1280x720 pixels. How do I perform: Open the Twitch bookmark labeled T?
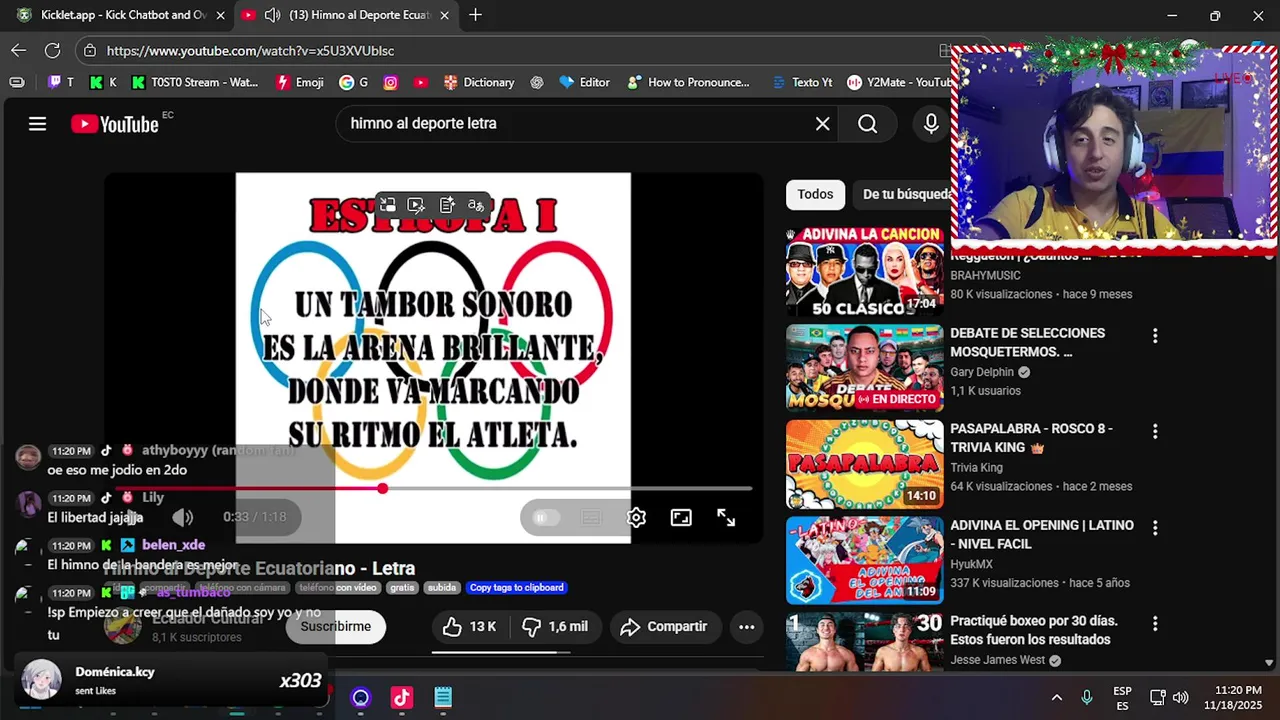[61, 82]
